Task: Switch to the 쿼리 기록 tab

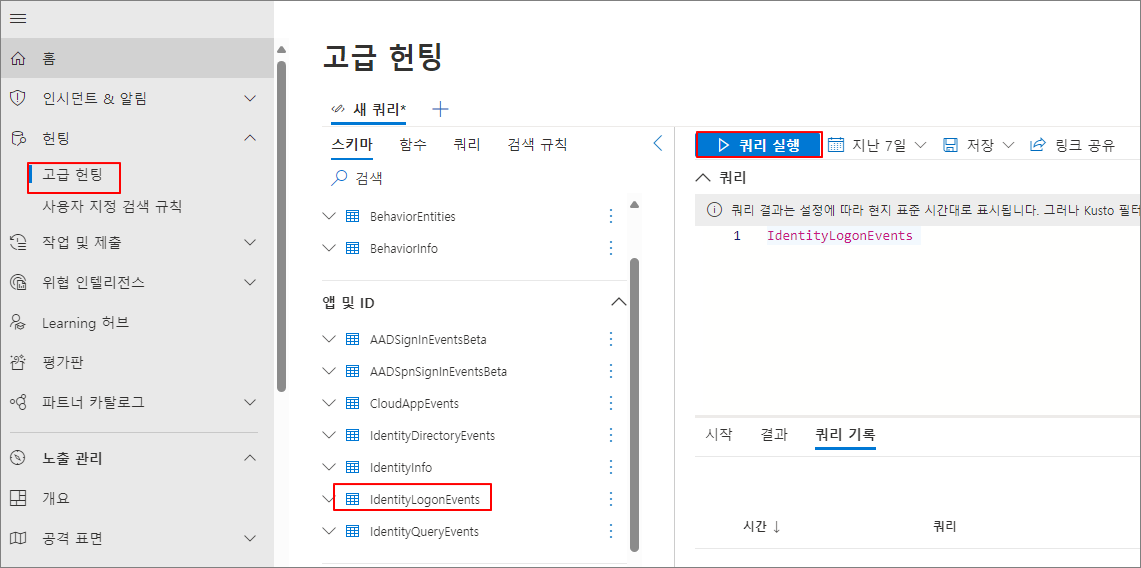Action: click(x=845, y=435)
